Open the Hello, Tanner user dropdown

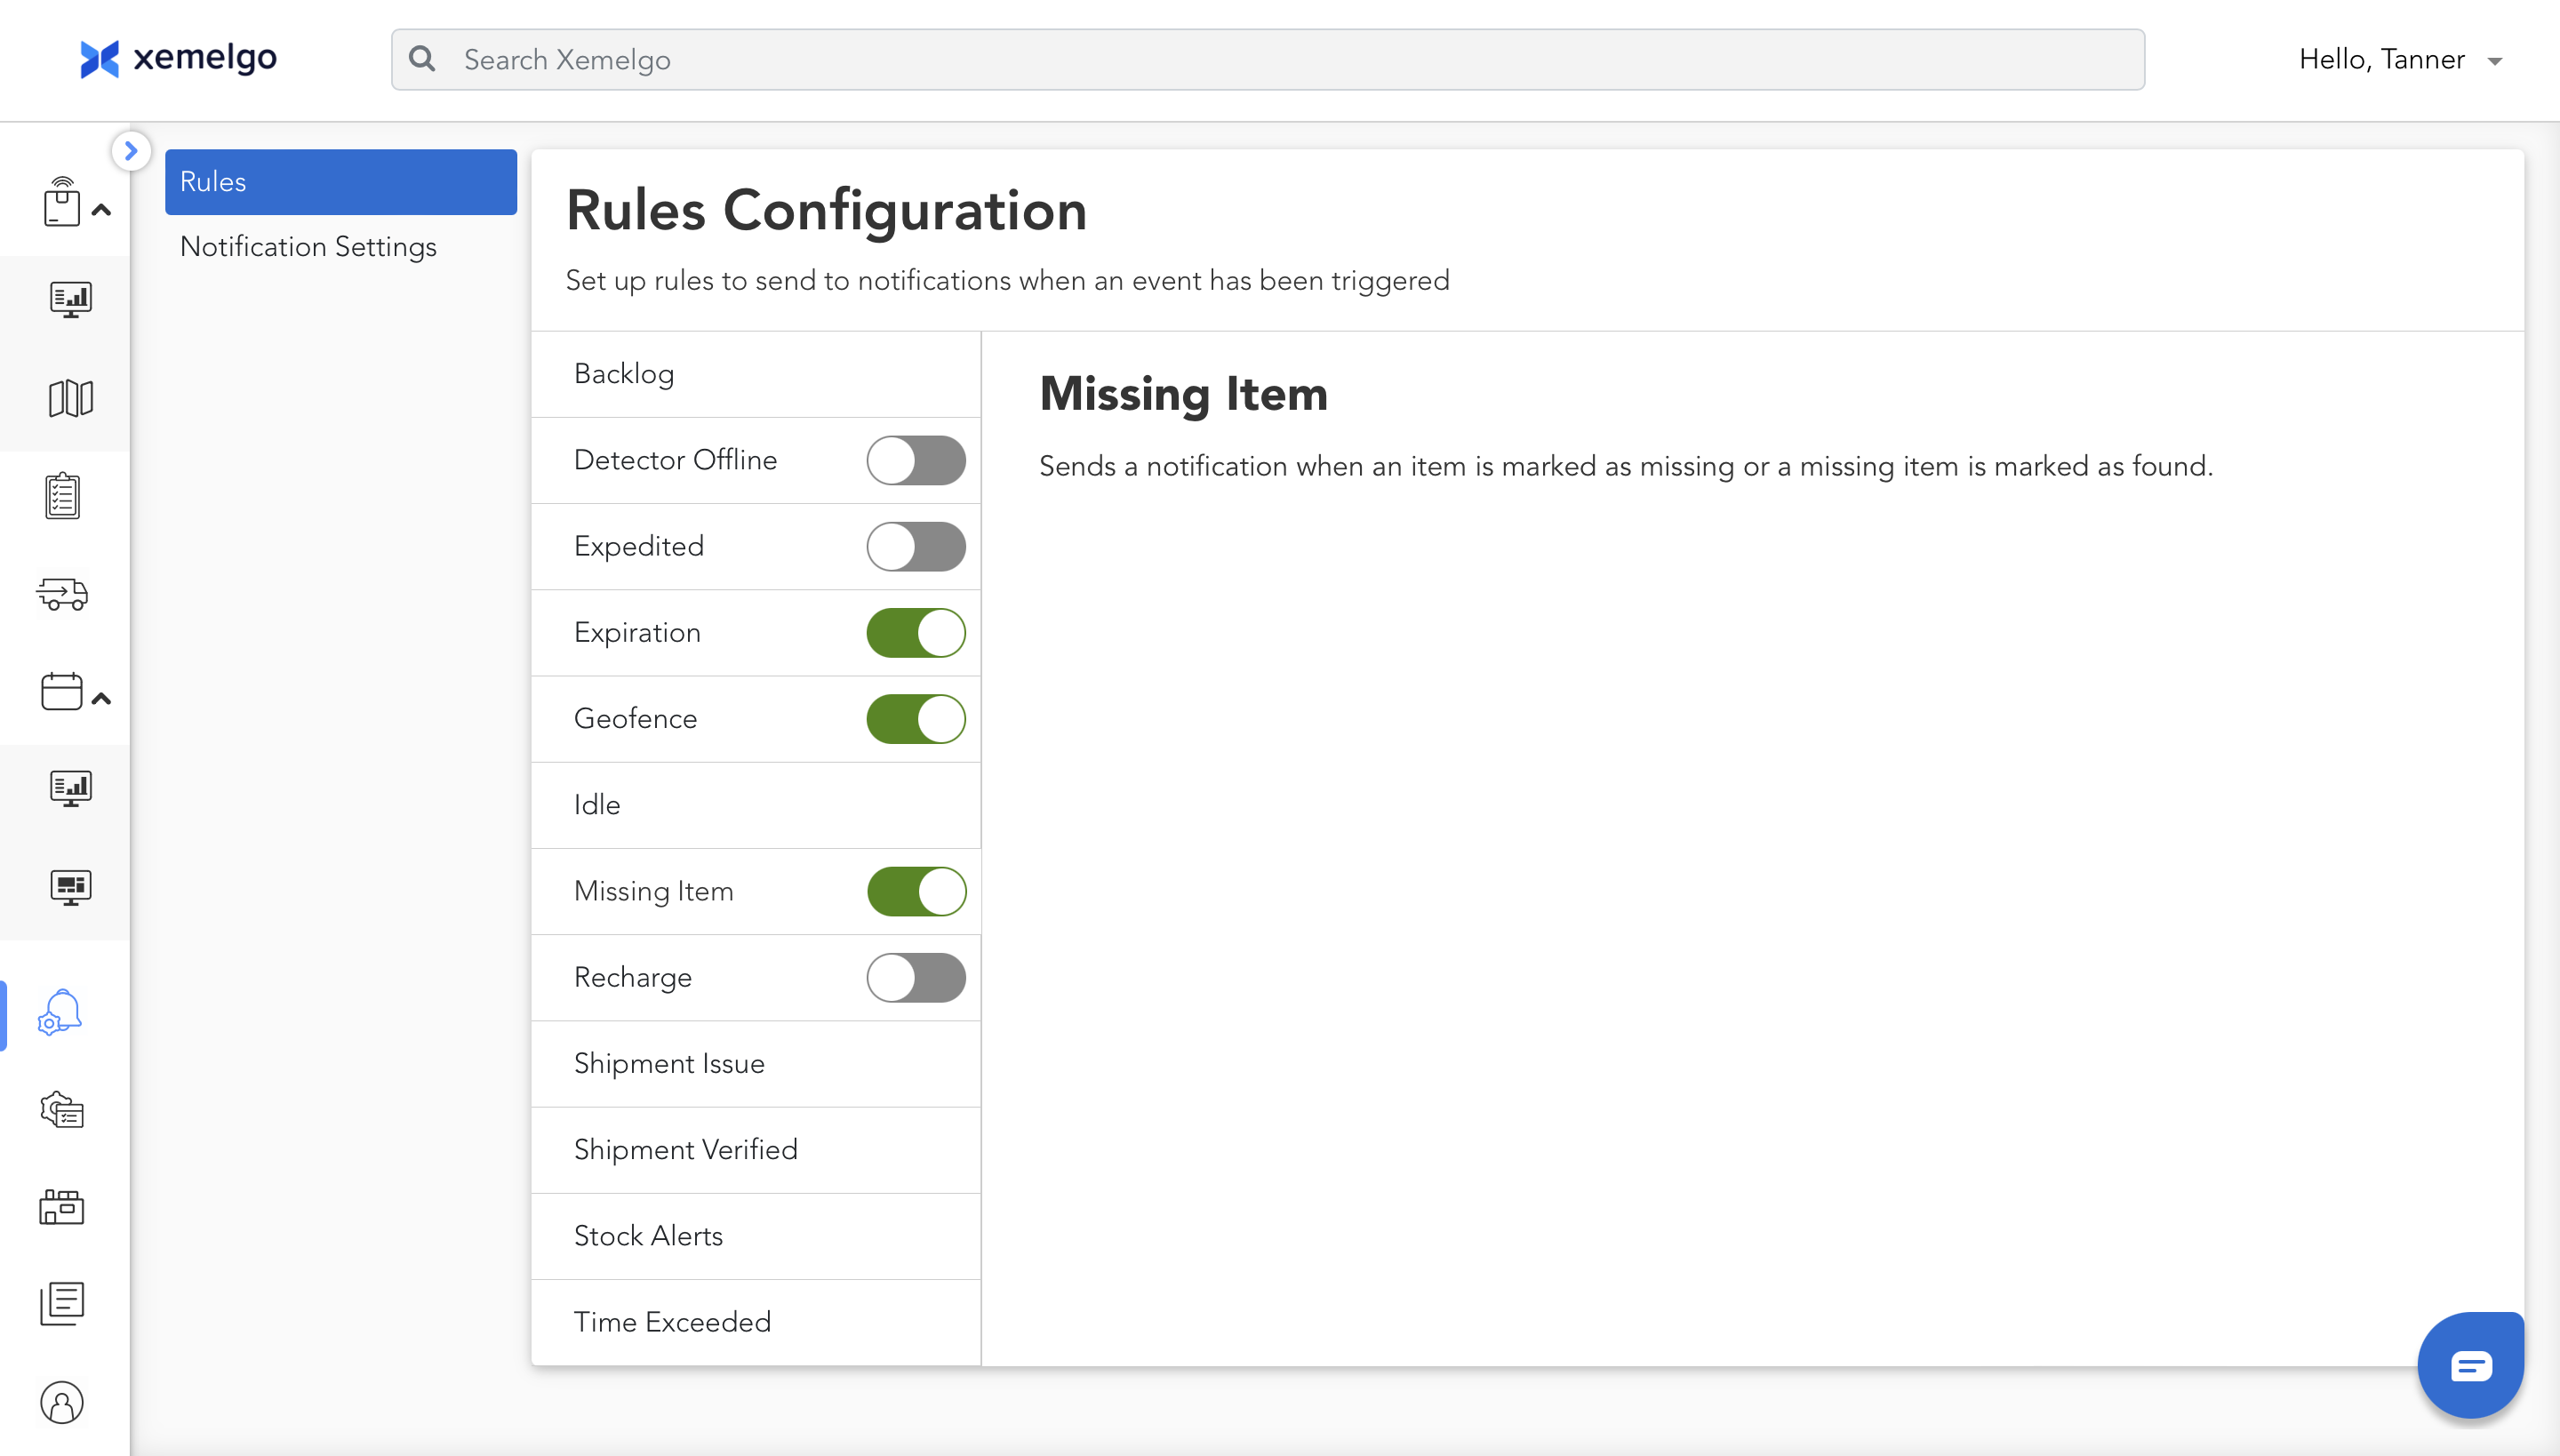(2400, 60)
